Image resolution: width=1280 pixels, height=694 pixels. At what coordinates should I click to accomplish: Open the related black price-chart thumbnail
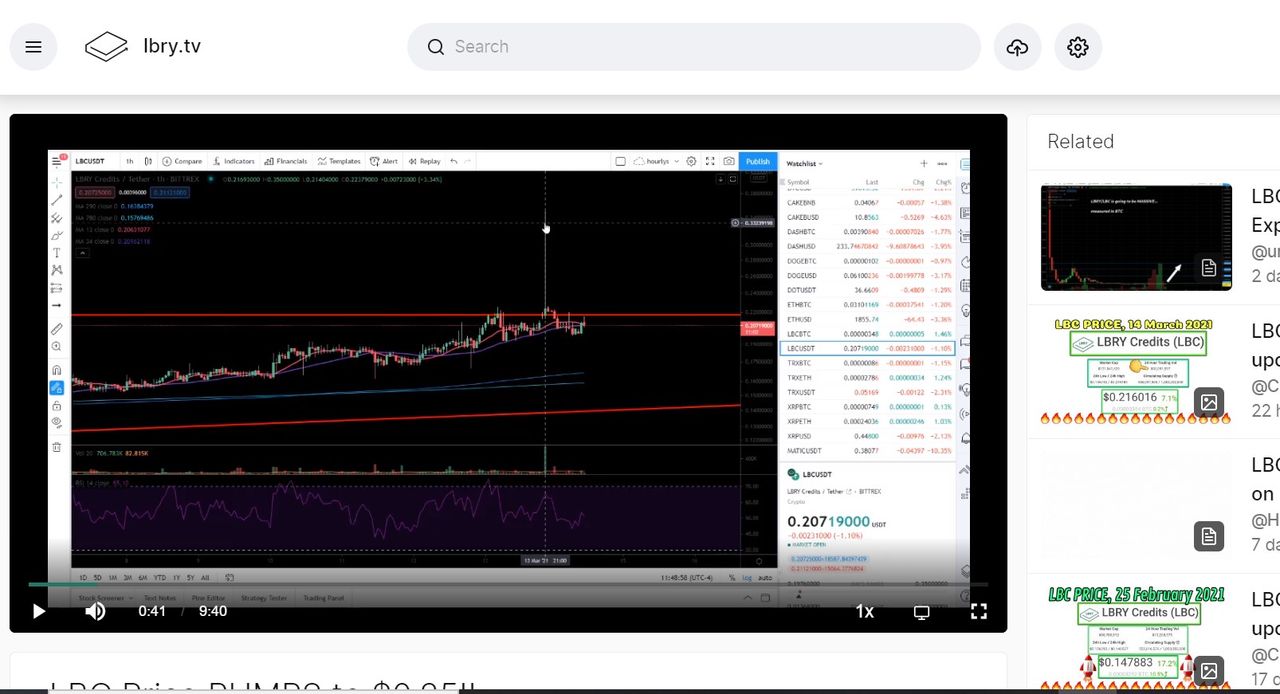point(1136,237)
